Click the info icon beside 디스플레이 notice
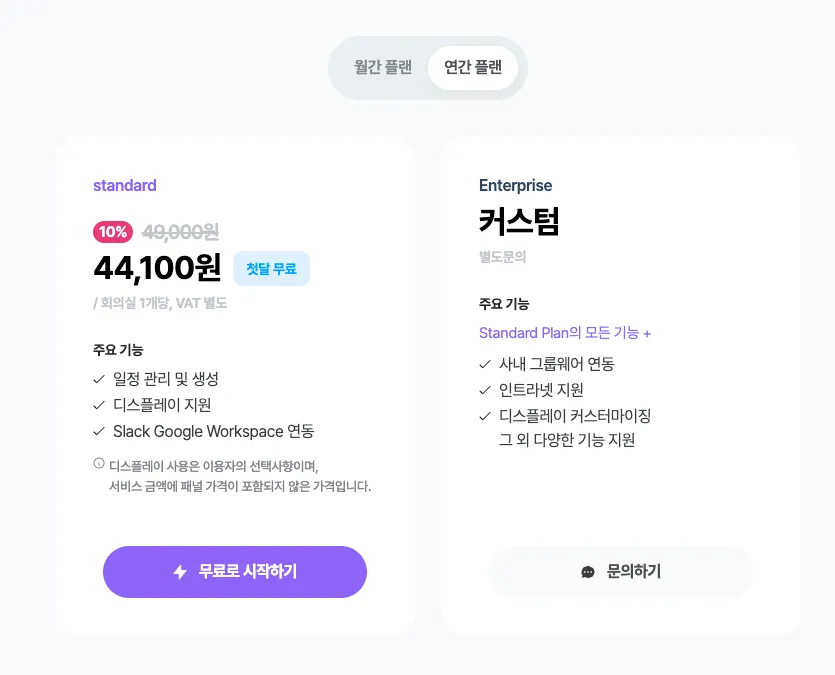 tap(99, 463)
